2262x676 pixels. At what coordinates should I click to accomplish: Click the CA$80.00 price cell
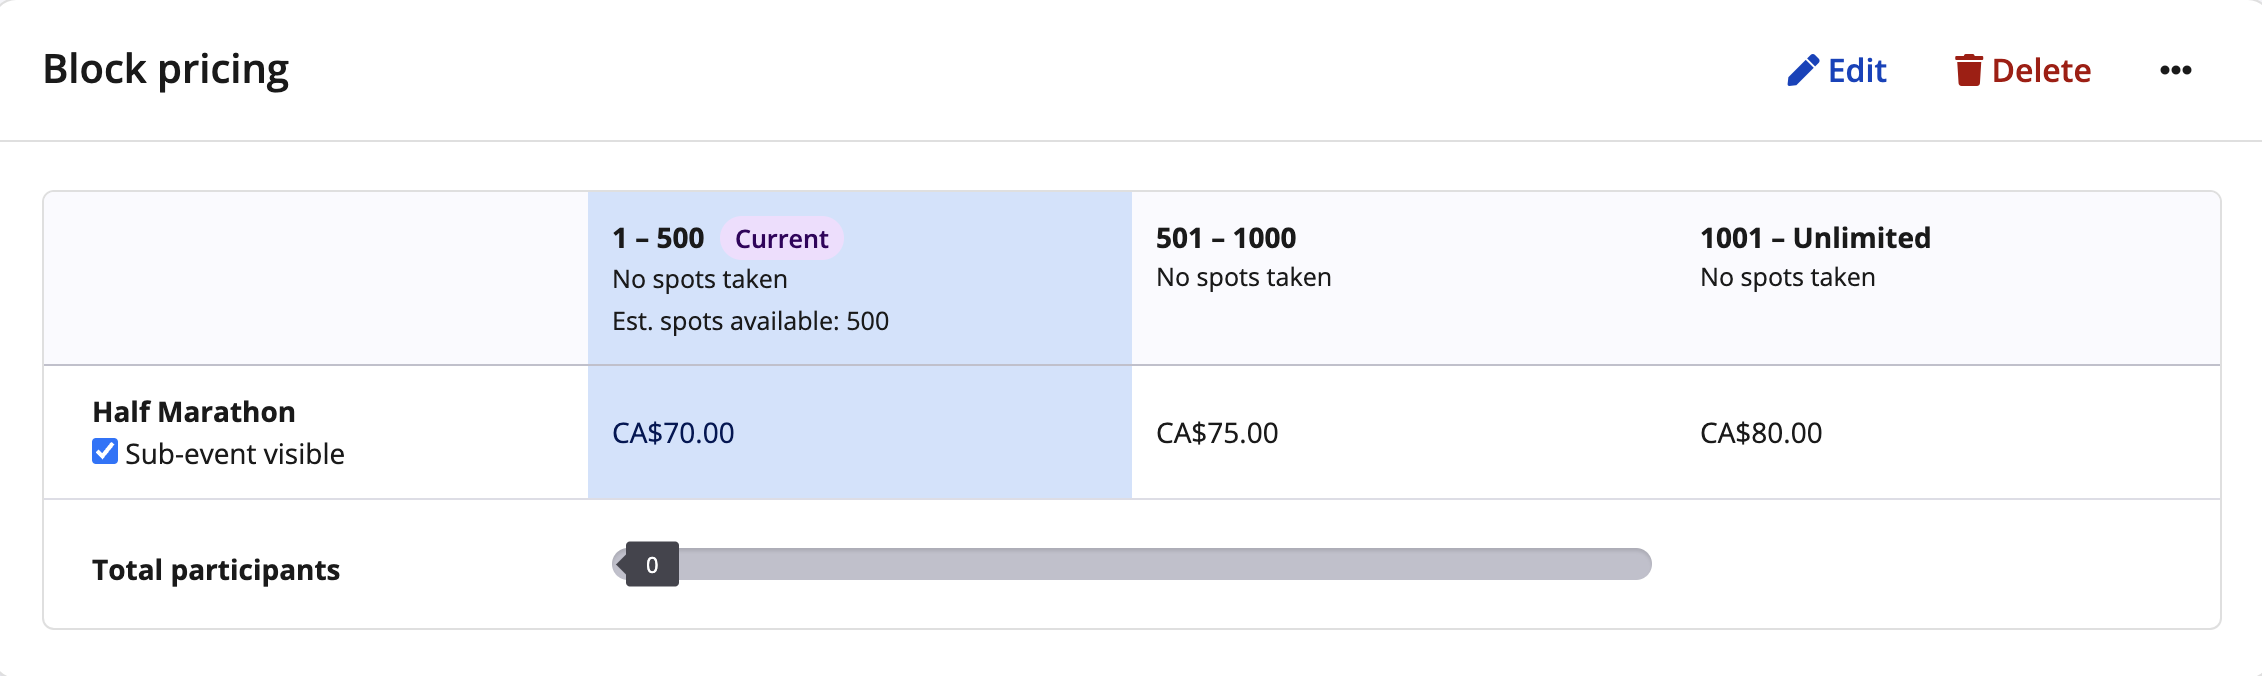(x=1761, y=433)
